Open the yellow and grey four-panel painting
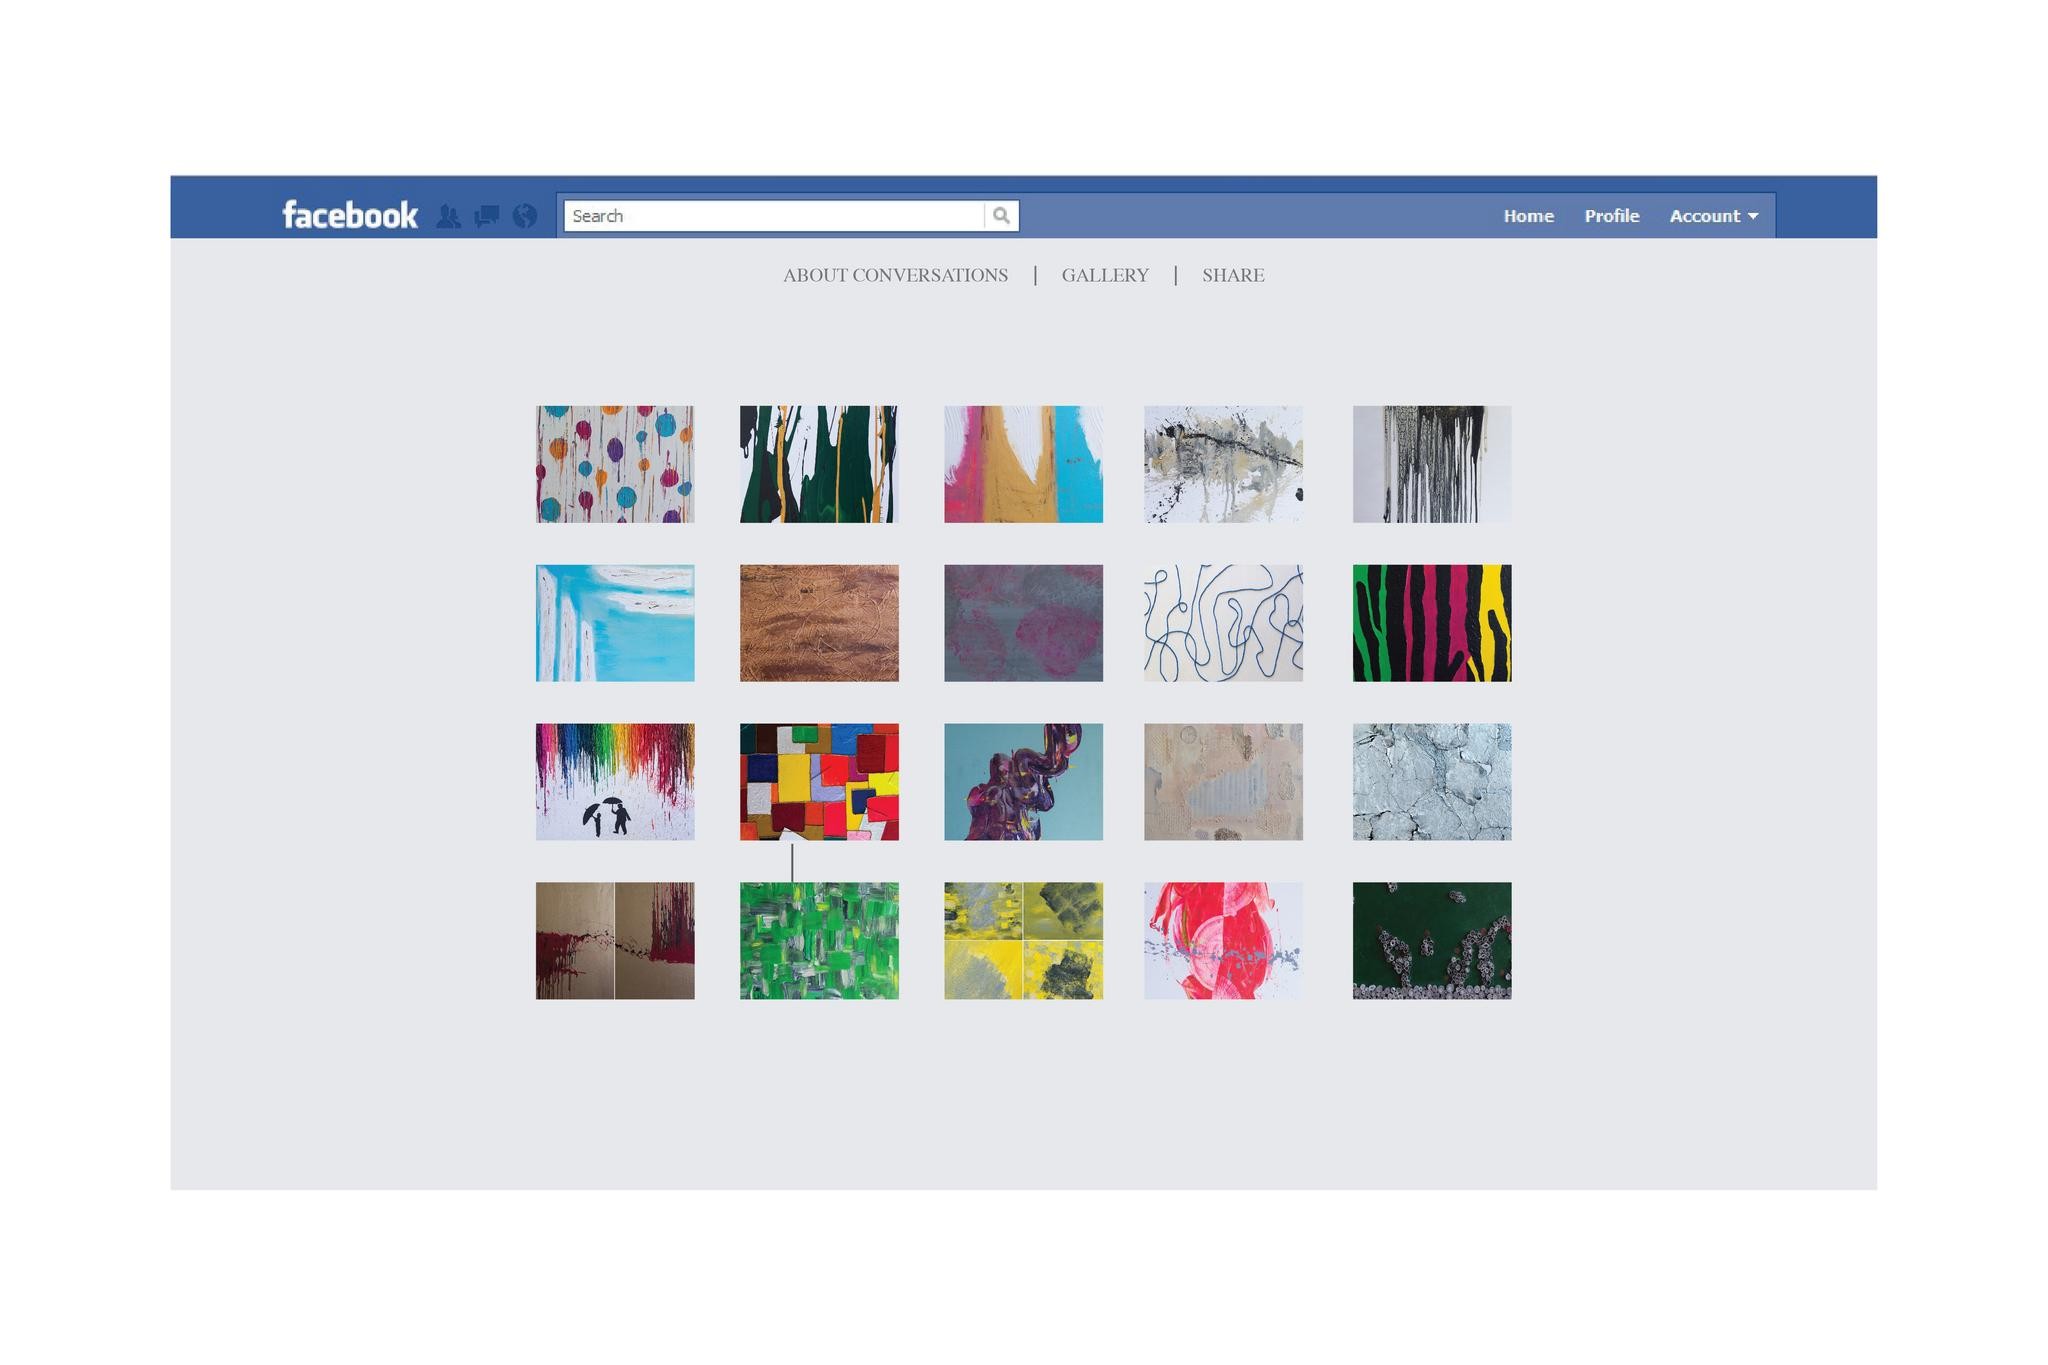The width and height of the screenshot is (2048, 1365). [1023, 941]
